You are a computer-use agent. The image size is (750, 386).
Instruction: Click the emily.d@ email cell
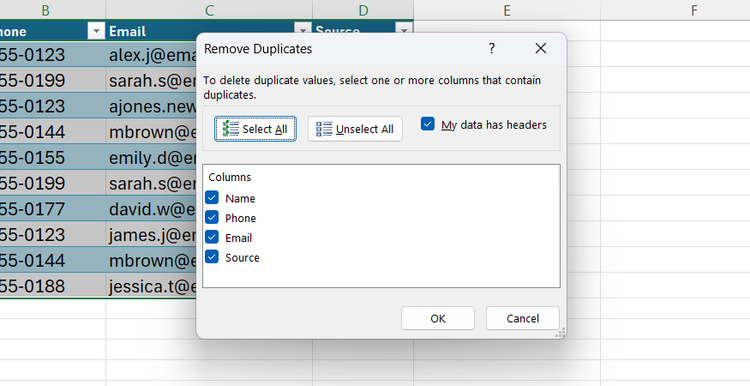pos(151,157)
